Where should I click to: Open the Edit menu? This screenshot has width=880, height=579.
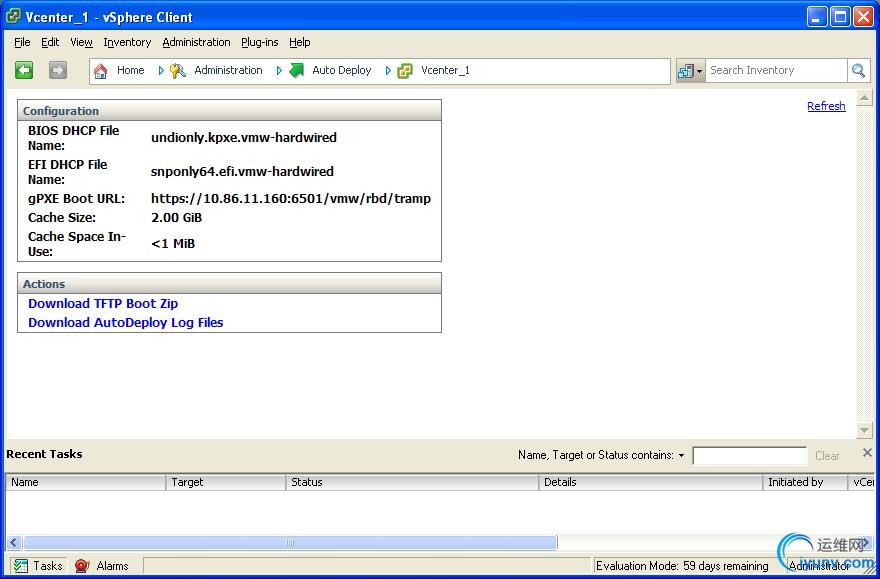(50, 42)
